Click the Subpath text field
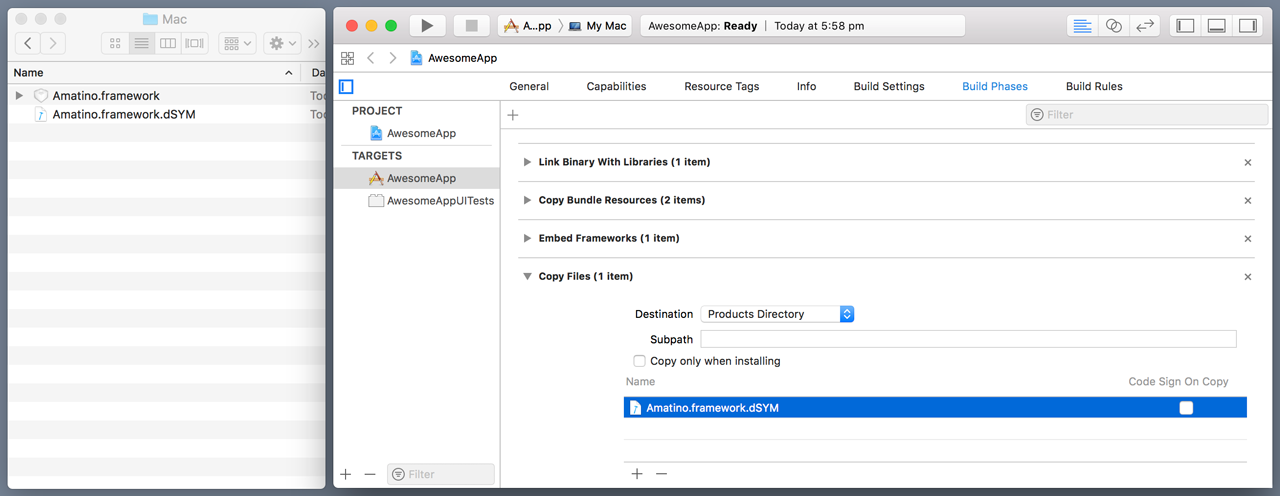 (x=969, y=339)
